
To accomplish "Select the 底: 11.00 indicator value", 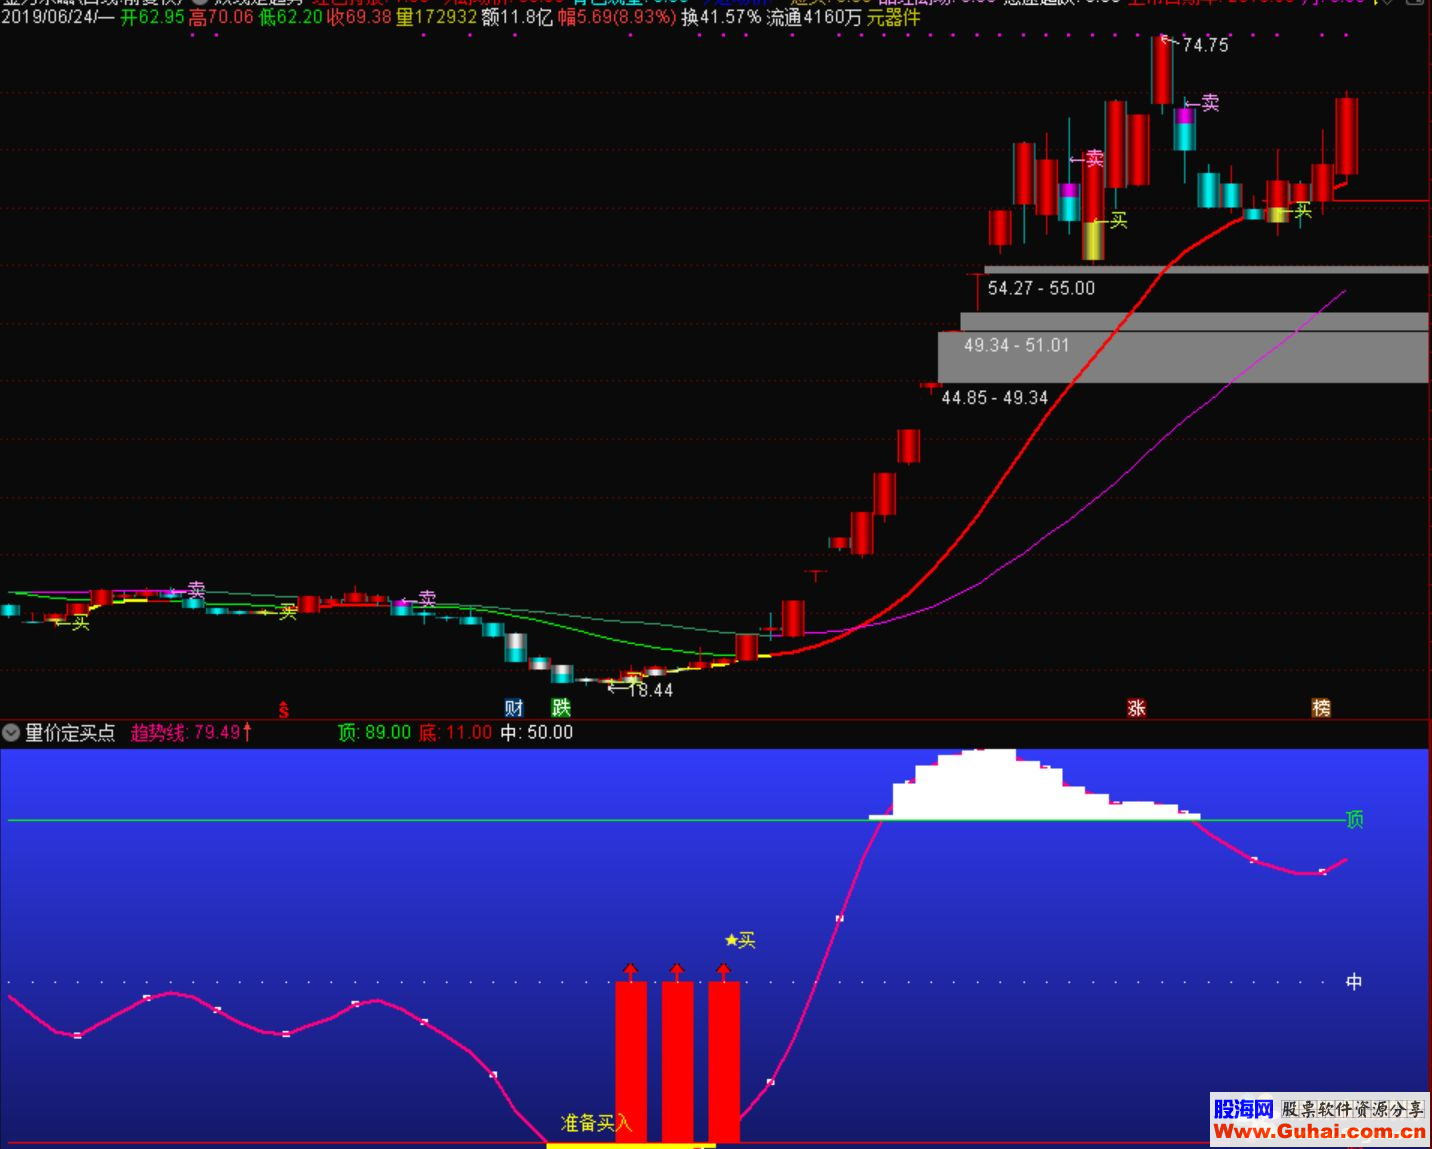I will (x=455, y=733).
